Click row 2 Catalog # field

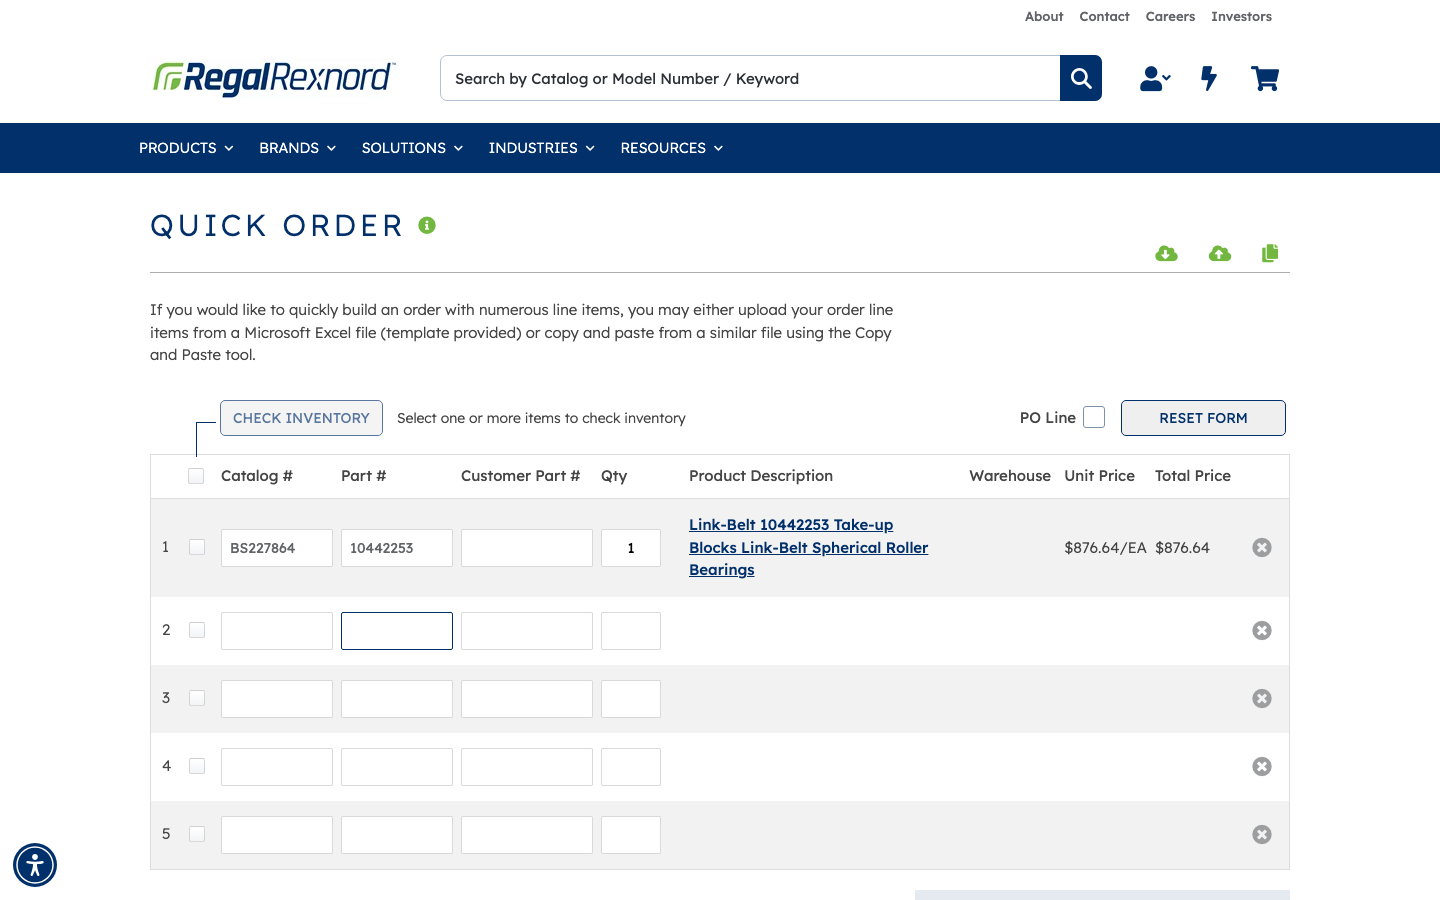277,631
